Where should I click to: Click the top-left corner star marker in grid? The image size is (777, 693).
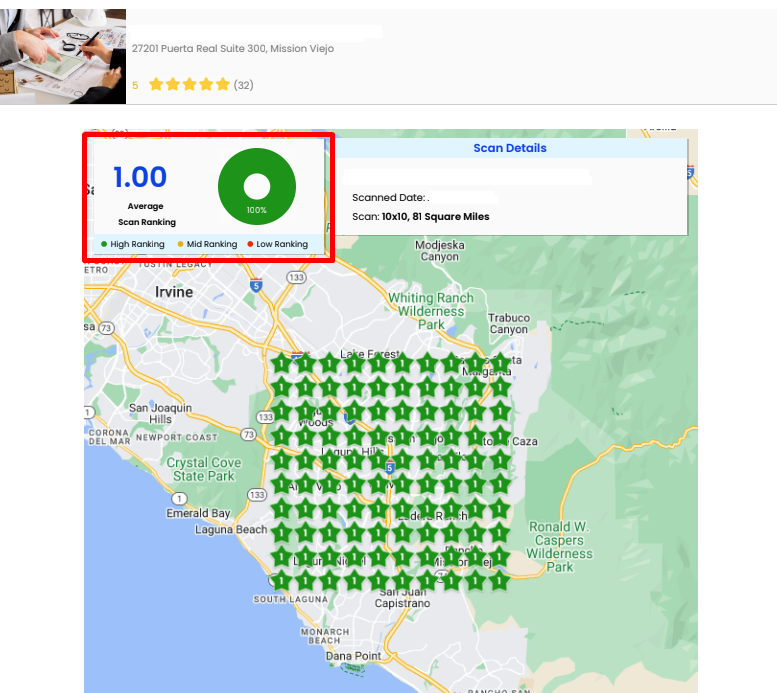pyautogui.click(x=281, y=364)
